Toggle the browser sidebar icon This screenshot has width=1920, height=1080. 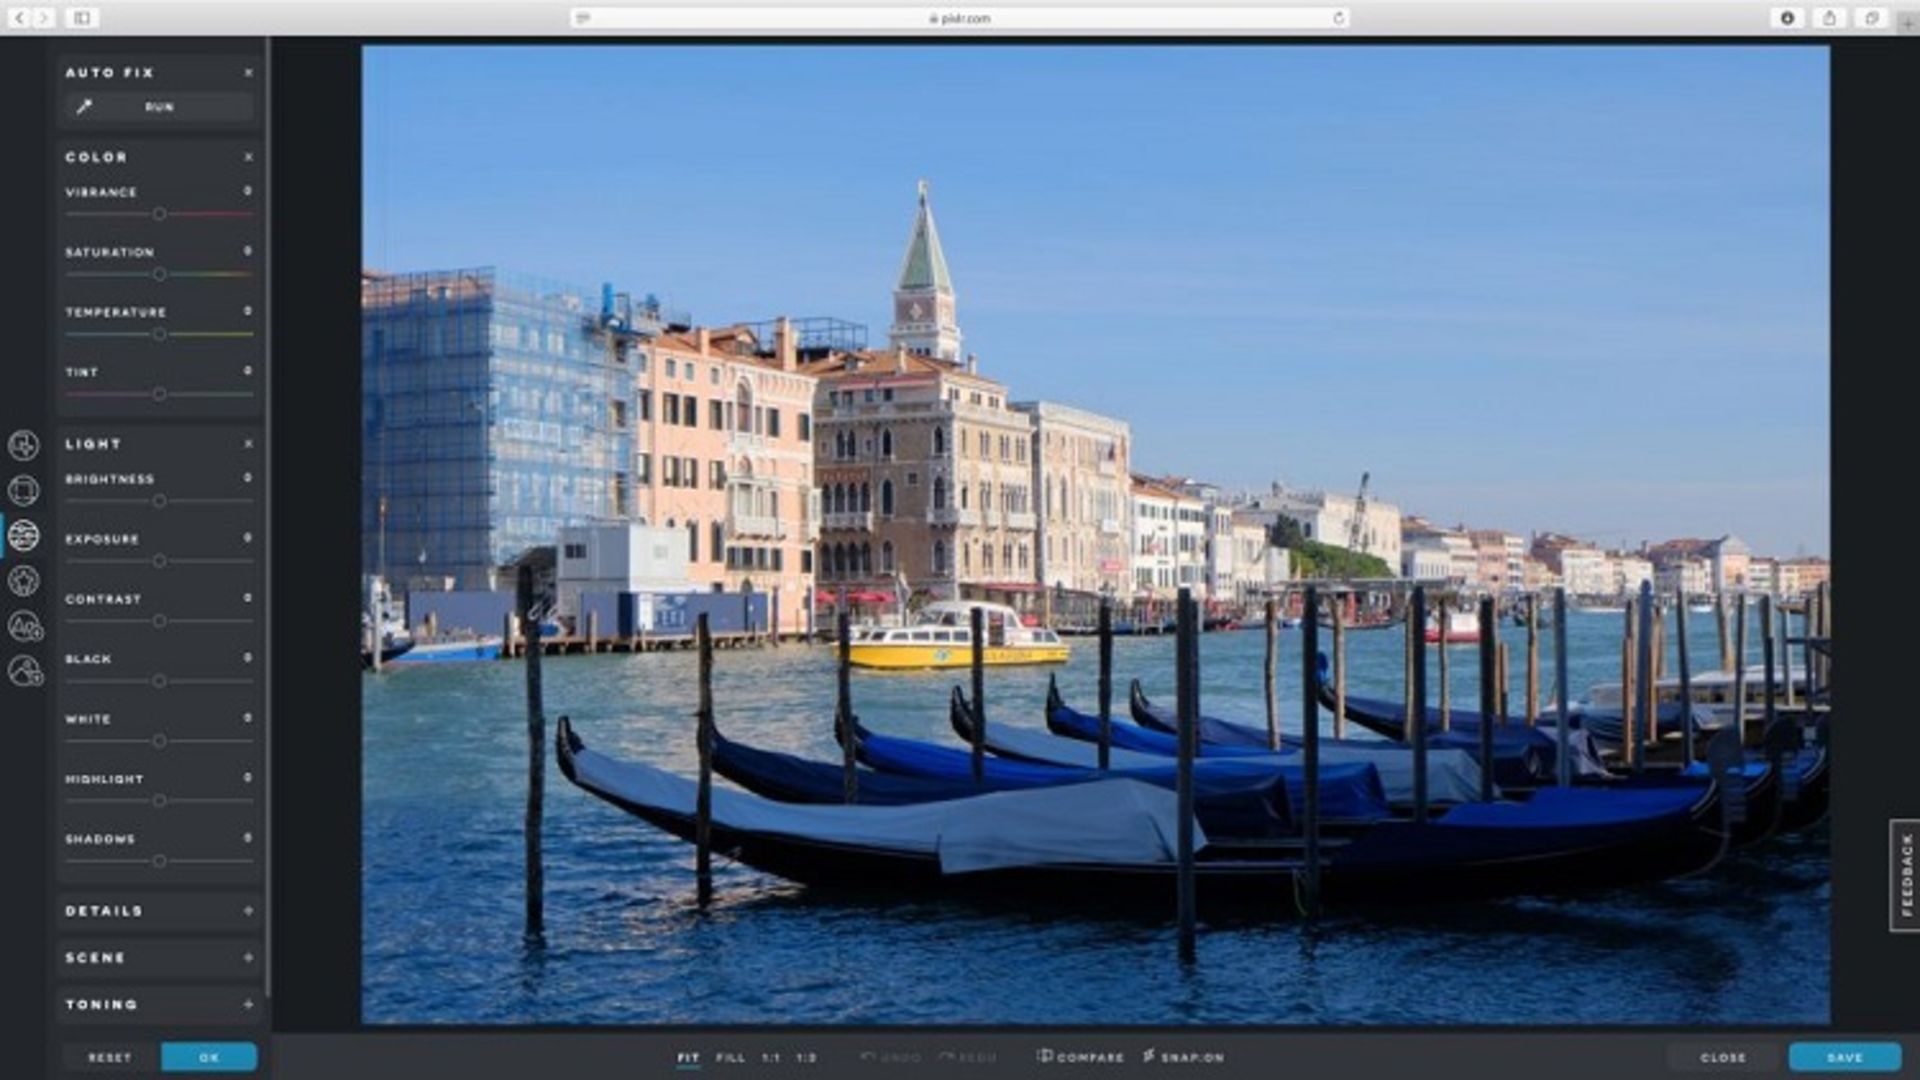82,18
